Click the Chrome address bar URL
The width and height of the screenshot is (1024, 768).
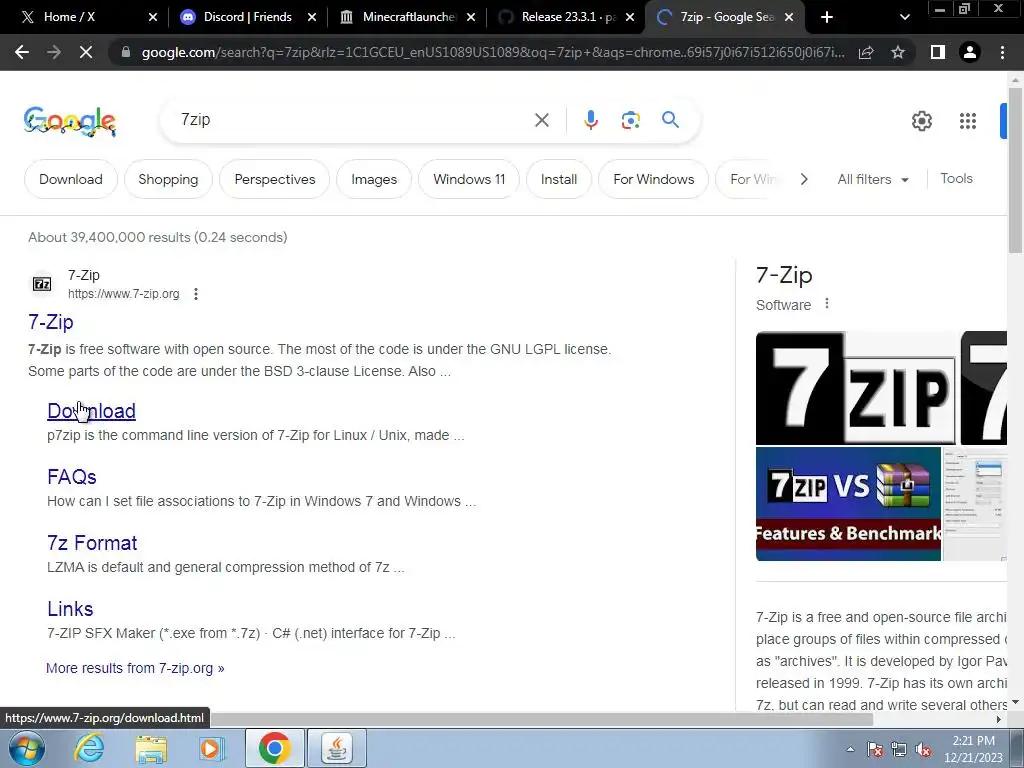click(493, 52)
